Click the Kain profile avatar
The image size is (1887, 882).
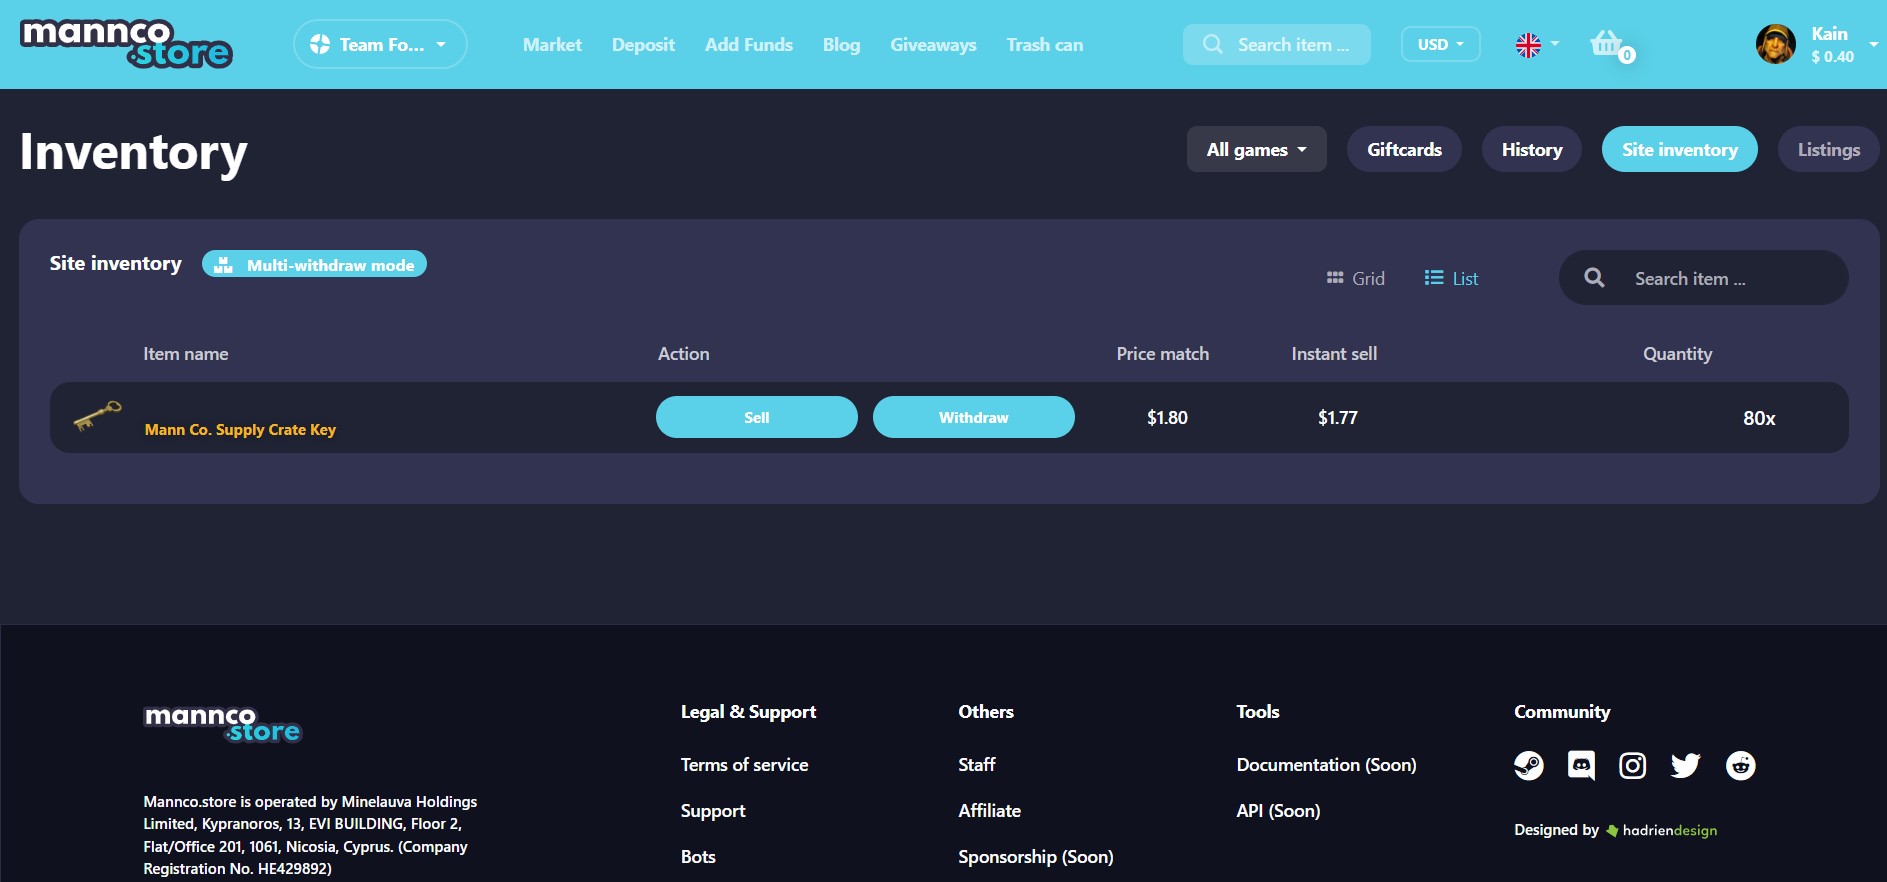pos(1776,44)
